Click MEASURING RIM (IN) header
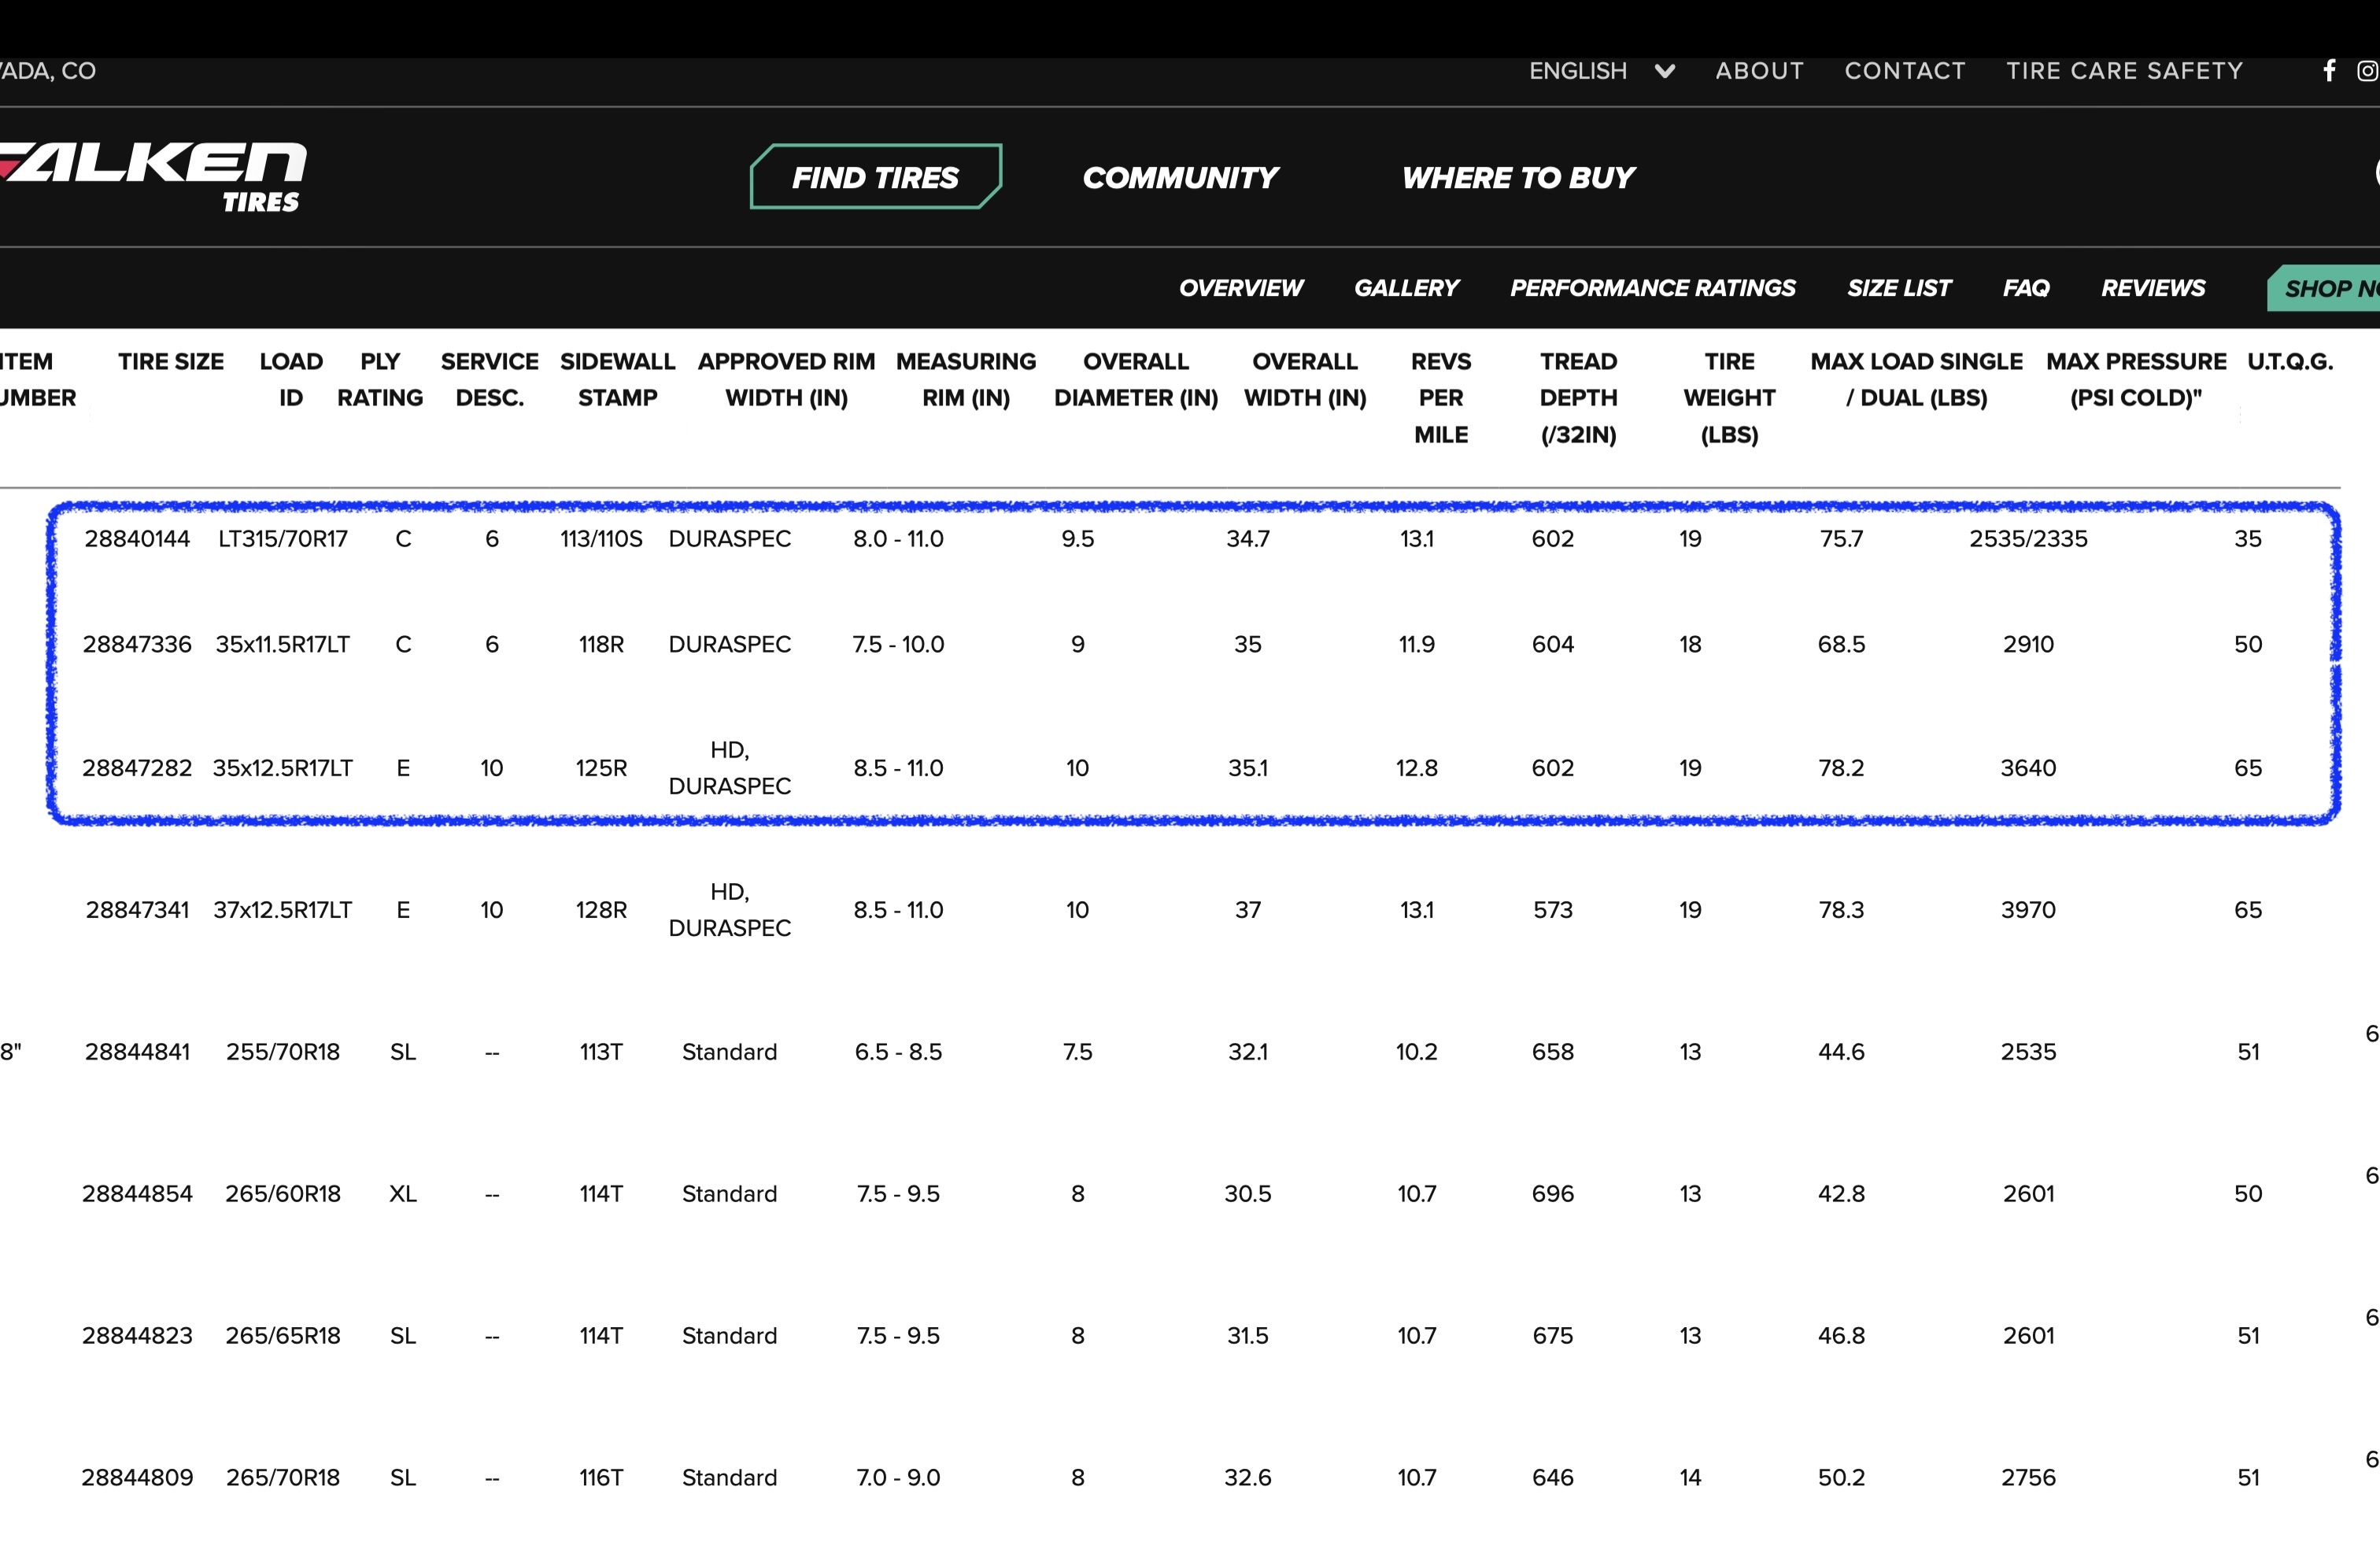Screen dimensions: 2380x1546 coord(966,379)
